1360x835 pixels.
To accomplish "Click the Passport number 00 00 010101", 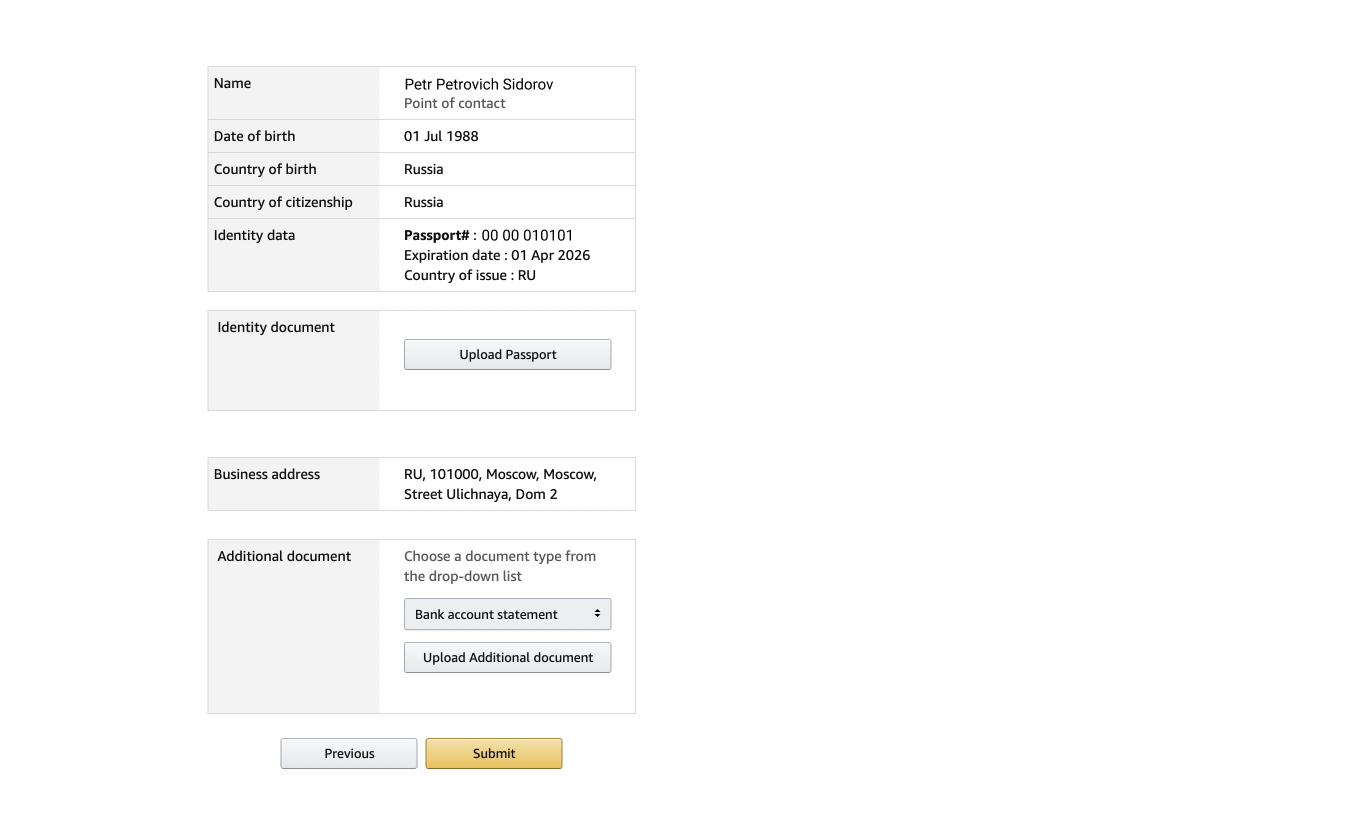I will click(x=488, y=235).
